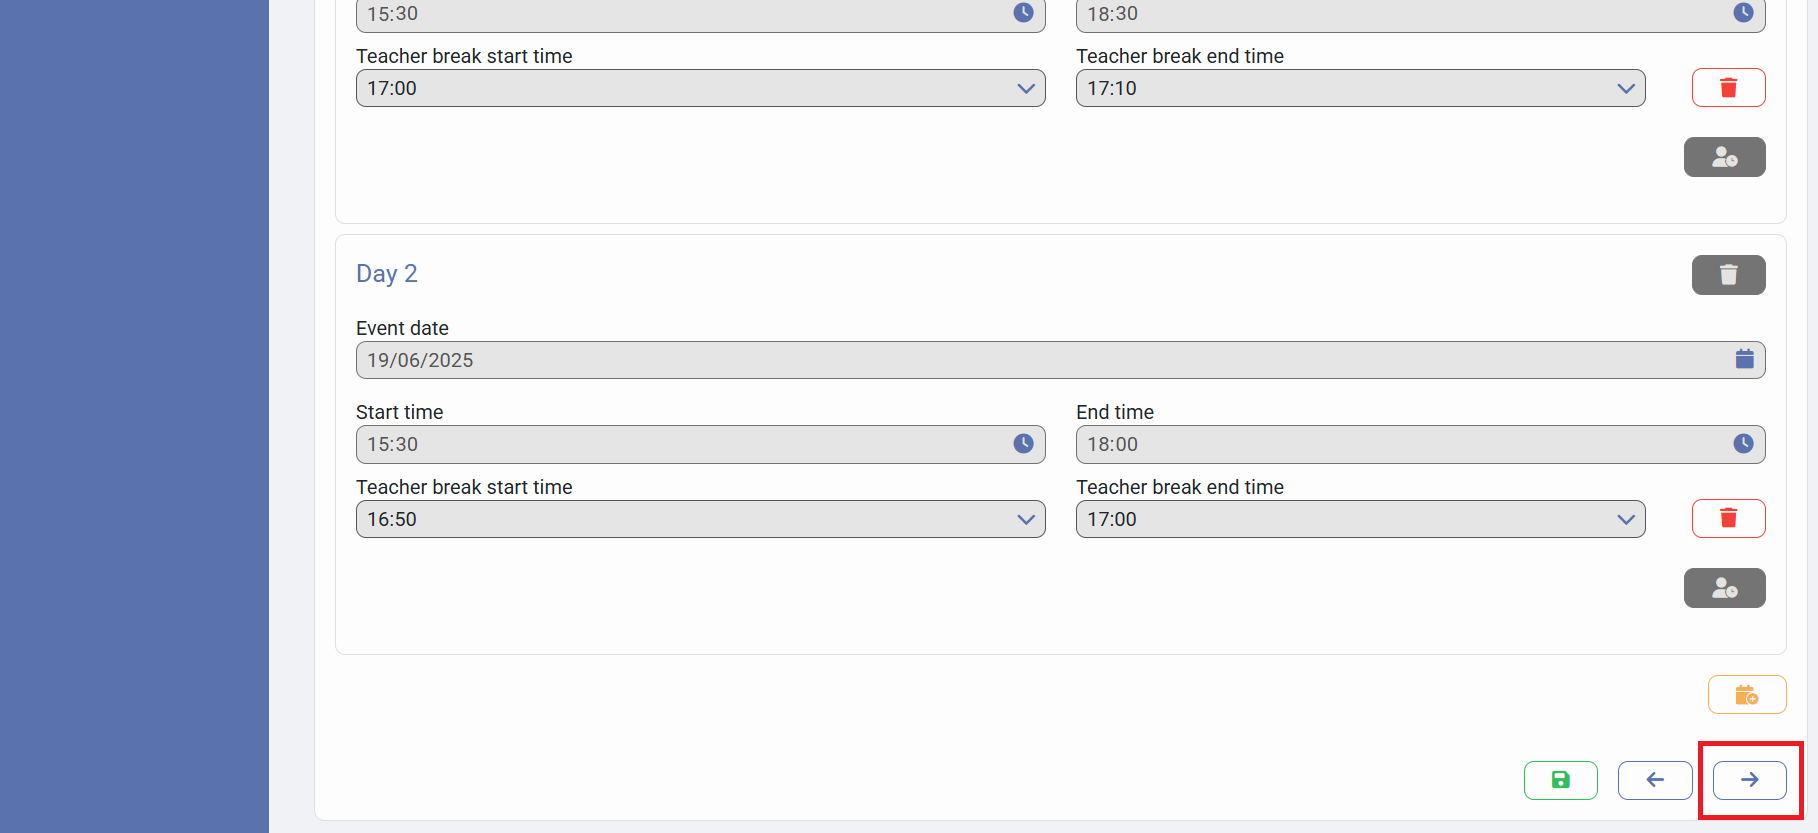The image size is (1818, 833).
Task: Click add teacher break above Day 2
Action: tap(1724, 157)
